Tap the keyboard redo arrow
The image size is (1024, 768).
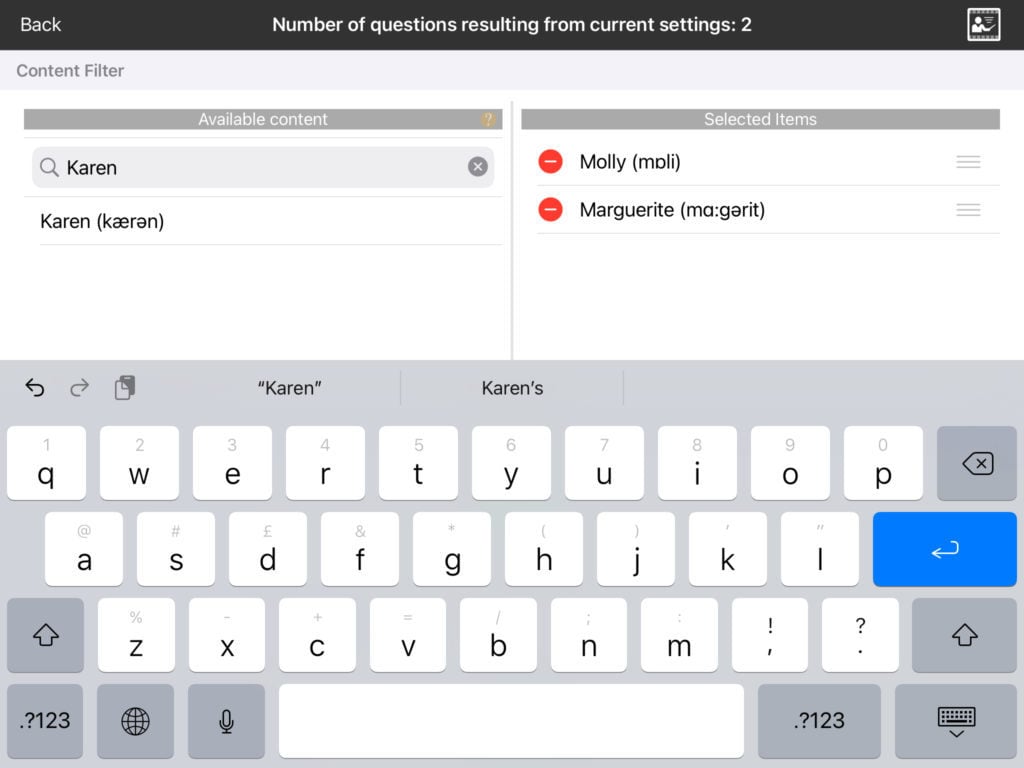pyautogui.click(x=80, y=388)
